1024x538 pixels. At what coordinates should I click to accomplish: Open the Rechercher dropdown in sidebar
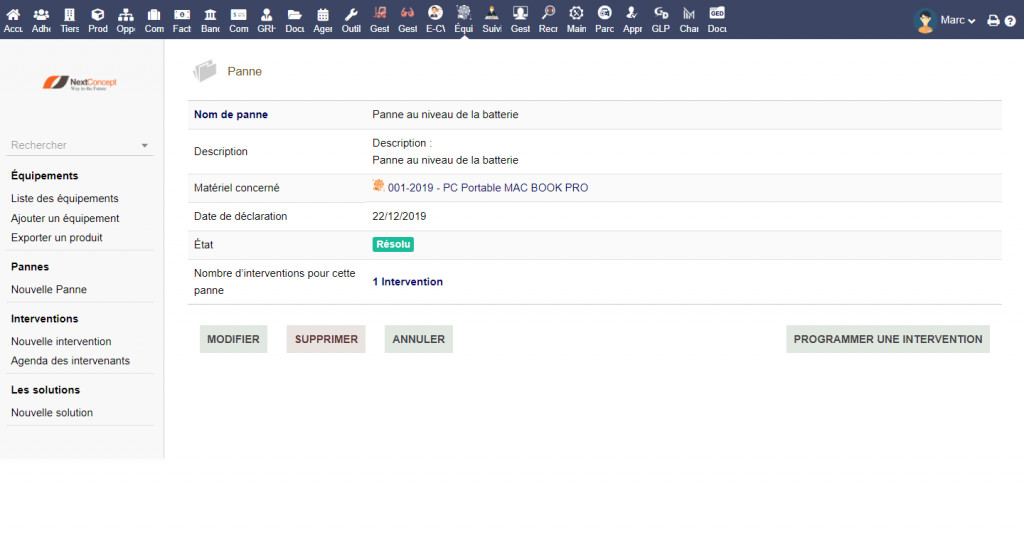80,145
